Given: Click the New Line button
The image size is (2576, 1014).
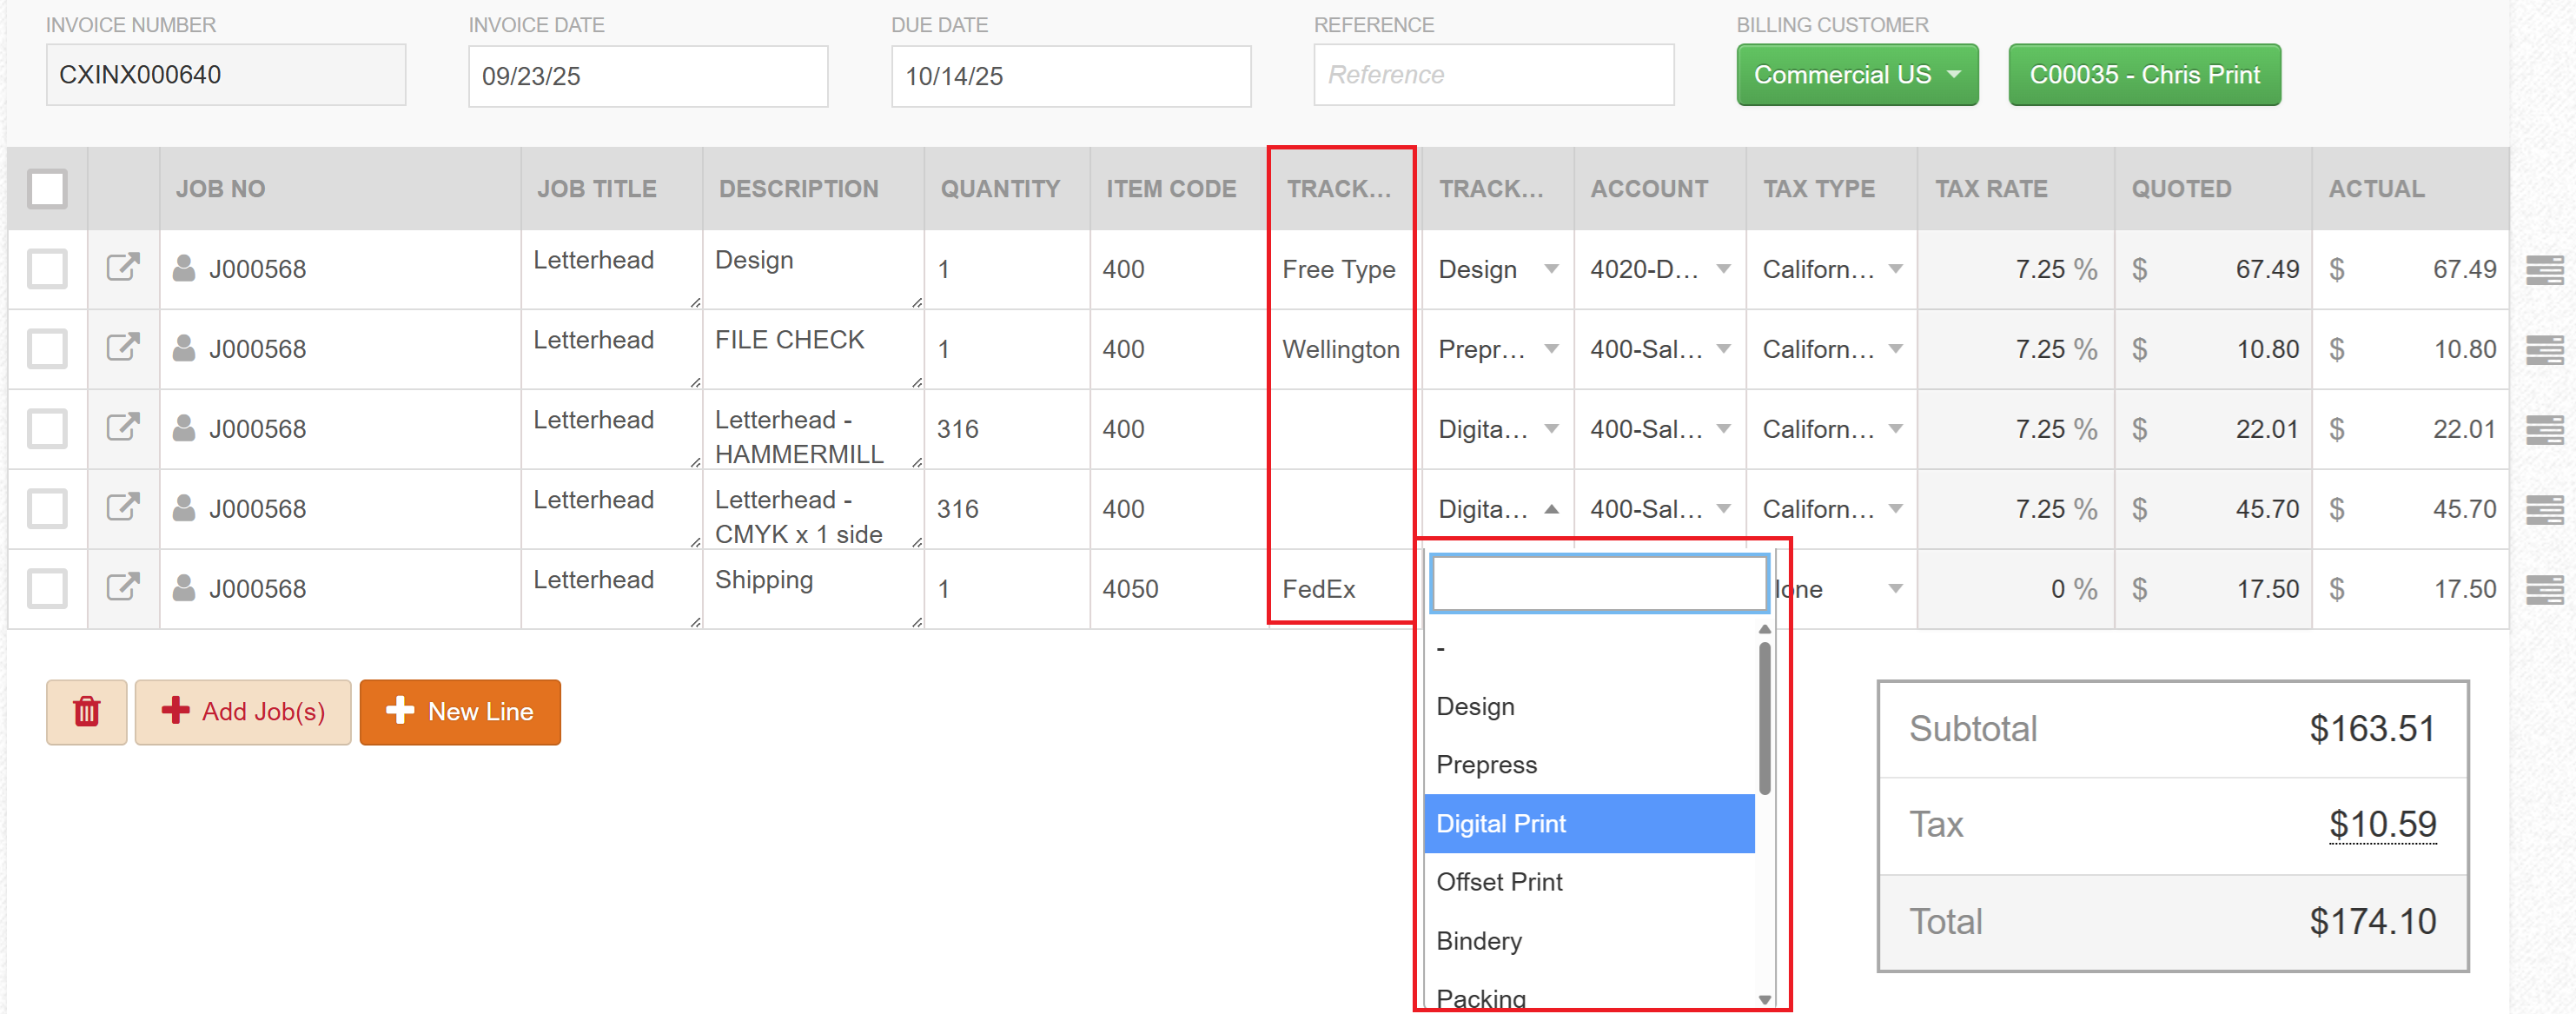Looking at the screenshot, I should [x=460, y=711].
